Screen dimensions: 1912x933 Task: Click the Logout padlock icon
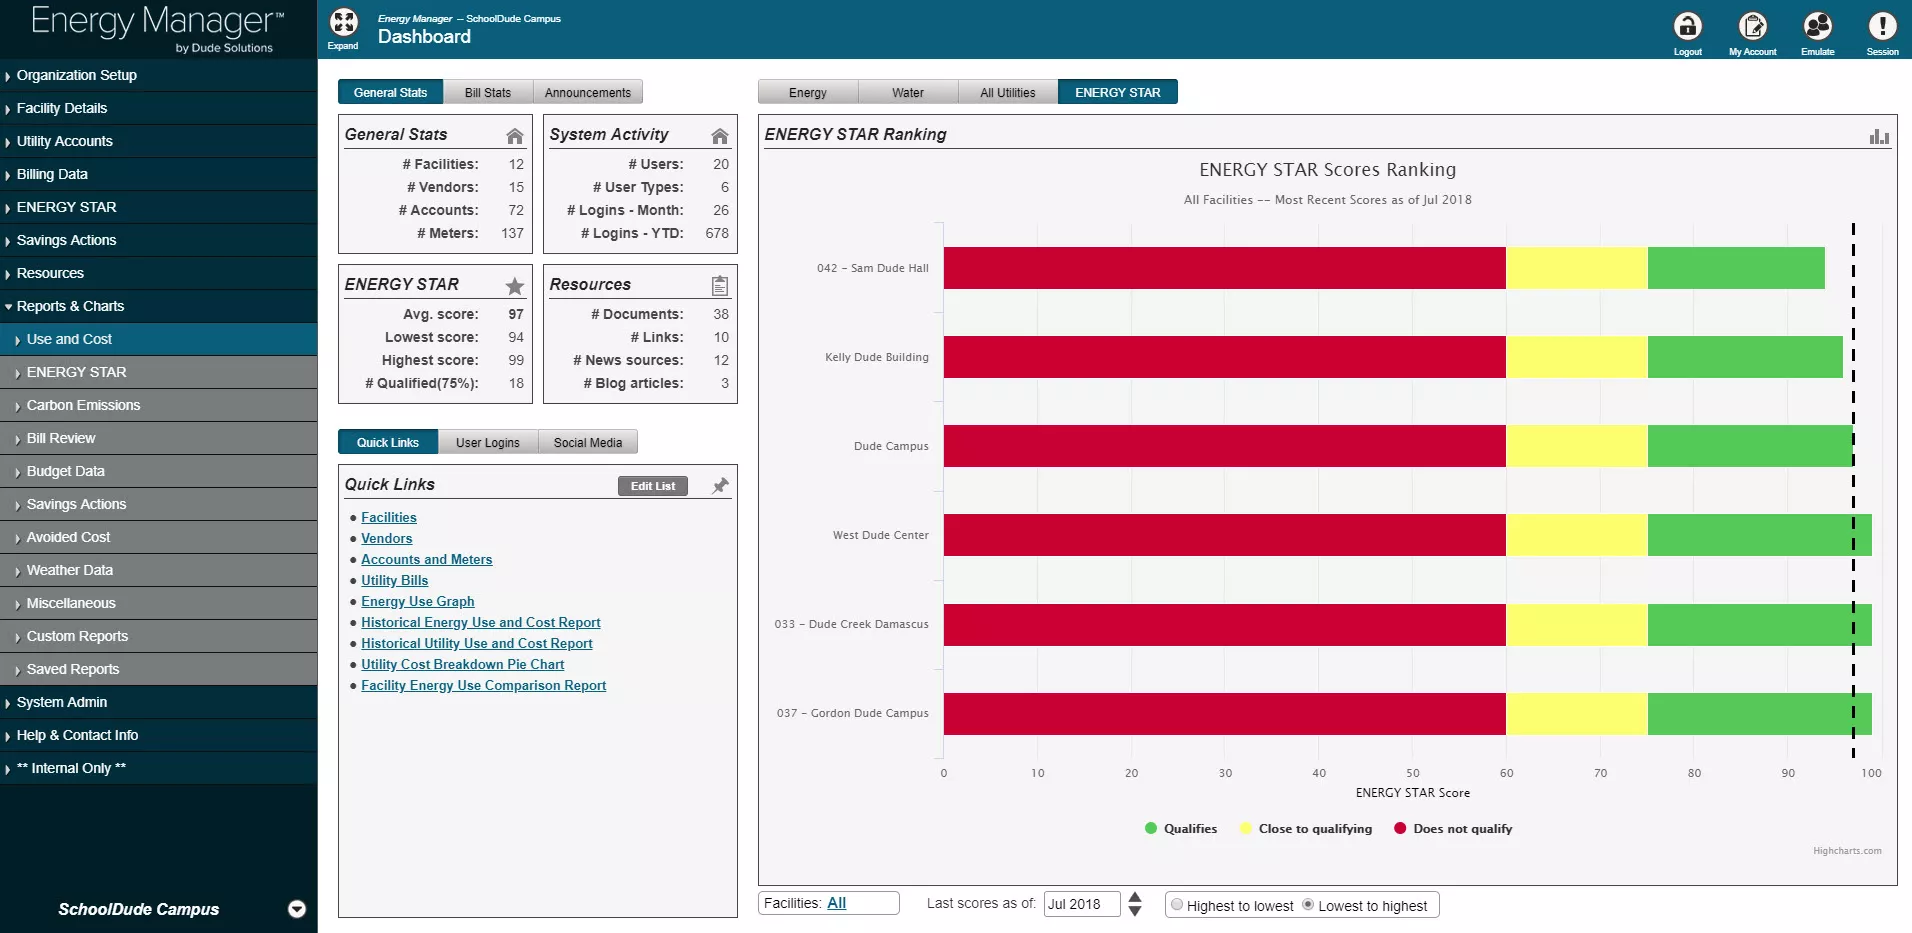pos(1687,25)
